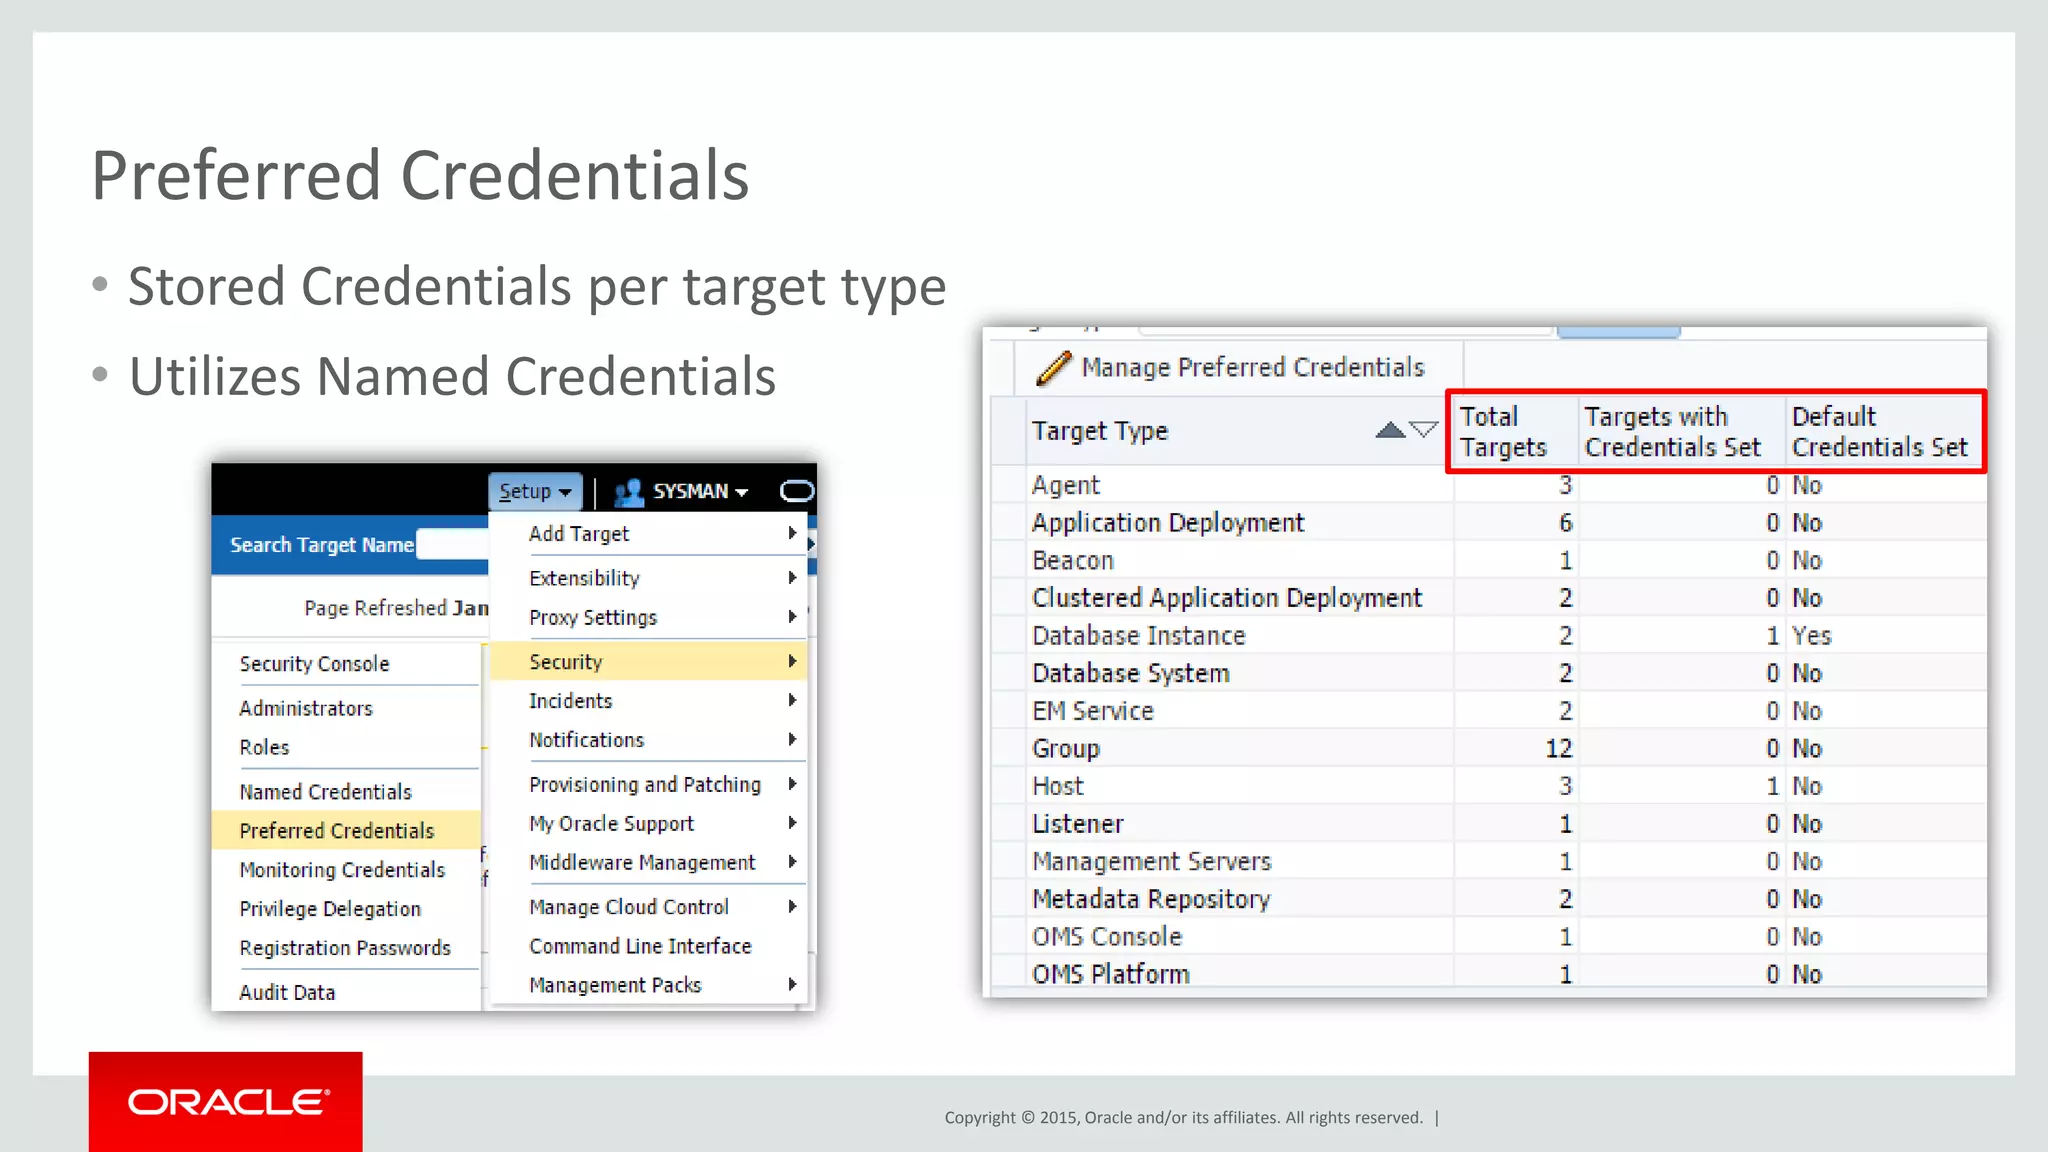Expand the Notifications submenu arrow

tap(792, 739)
